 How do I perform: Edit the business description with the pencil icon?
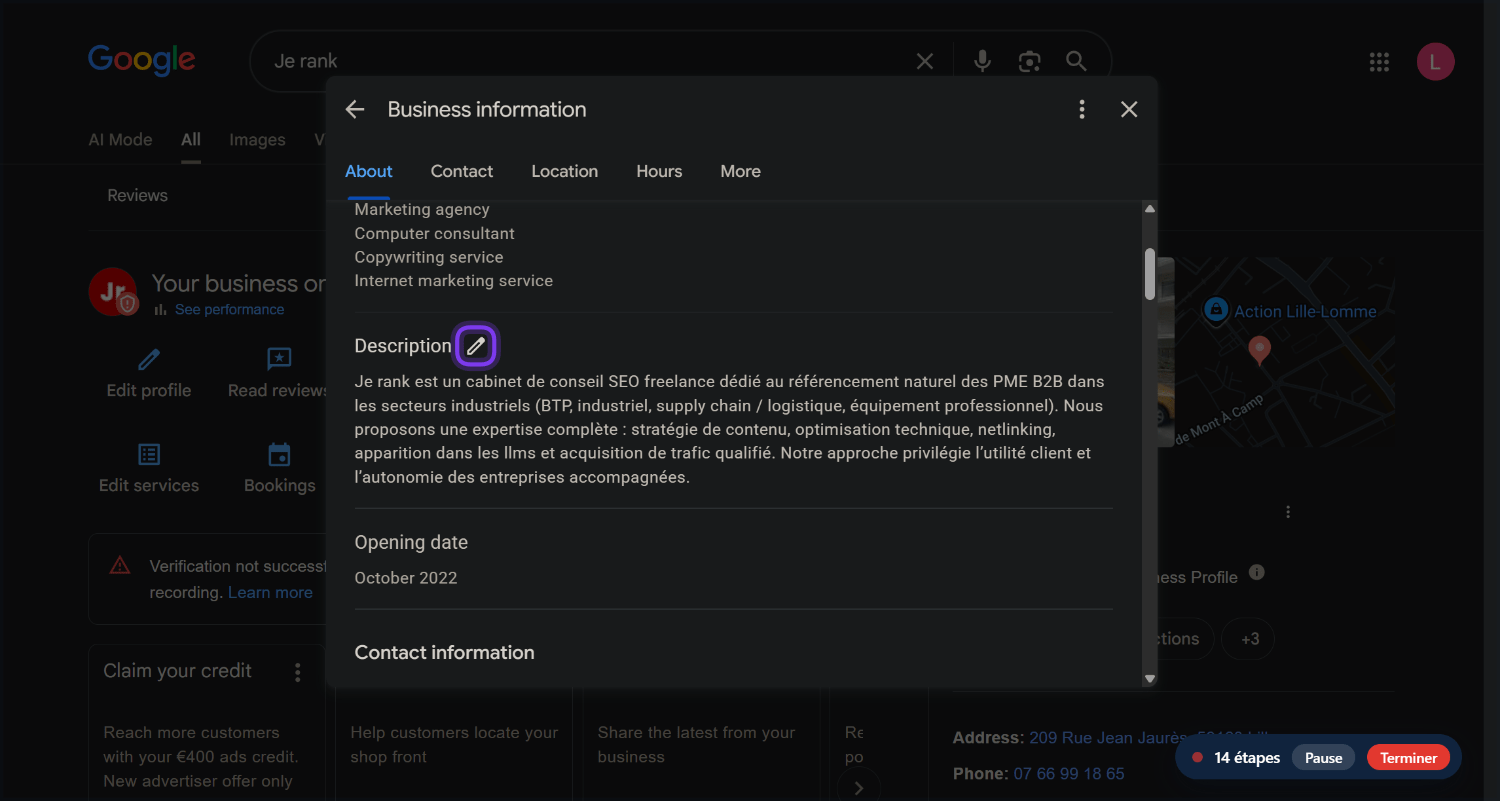(x=476, y=346)
